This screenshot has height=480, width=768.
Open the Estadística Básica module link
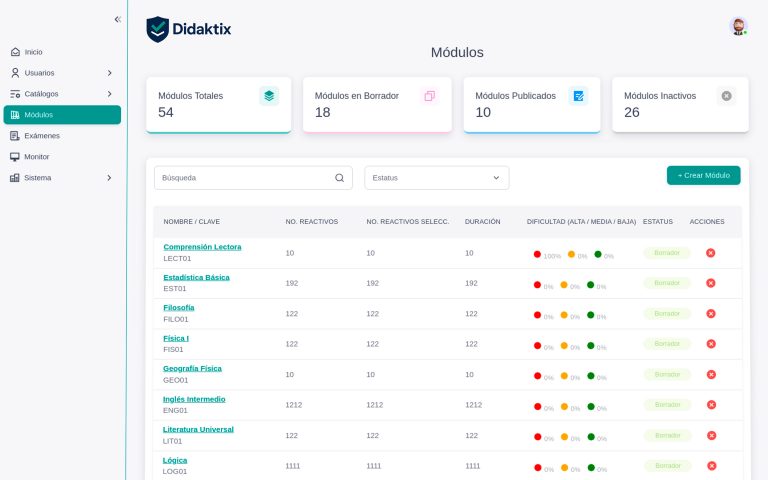(x=196, y=277)
